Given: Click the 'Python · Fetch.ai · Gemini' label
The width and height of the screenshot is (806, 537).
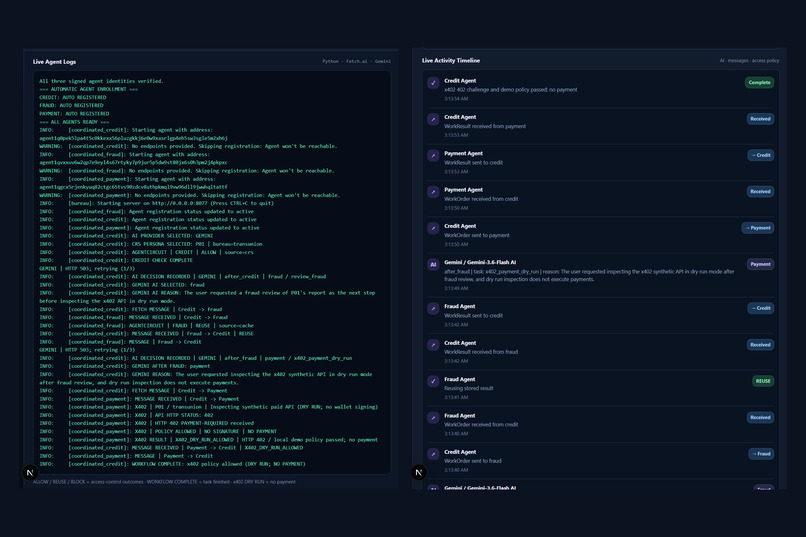Looking at the screenshot, I should tap(356, 62).
